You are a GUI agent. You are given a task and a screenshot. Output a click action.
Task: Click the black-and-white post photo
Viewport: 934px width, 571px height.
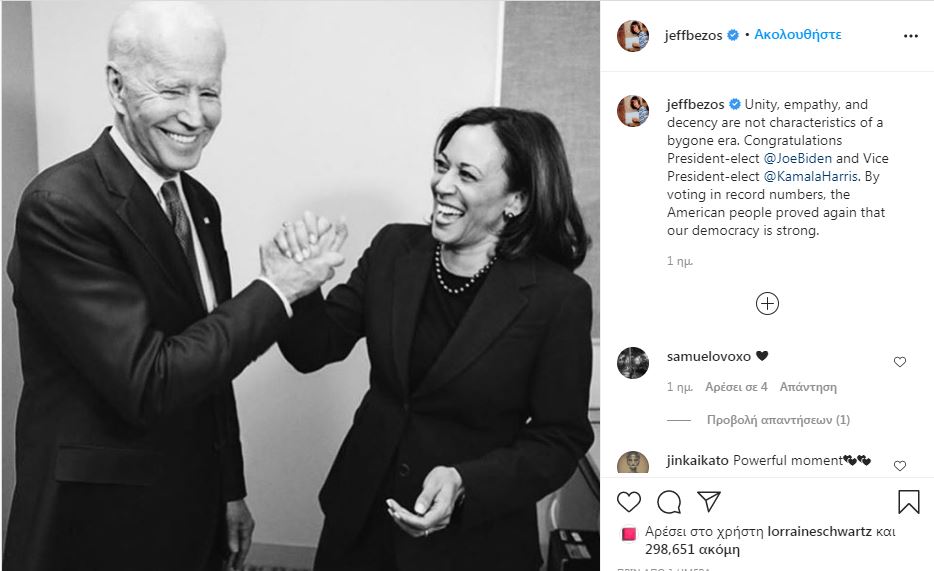[301, 286]
